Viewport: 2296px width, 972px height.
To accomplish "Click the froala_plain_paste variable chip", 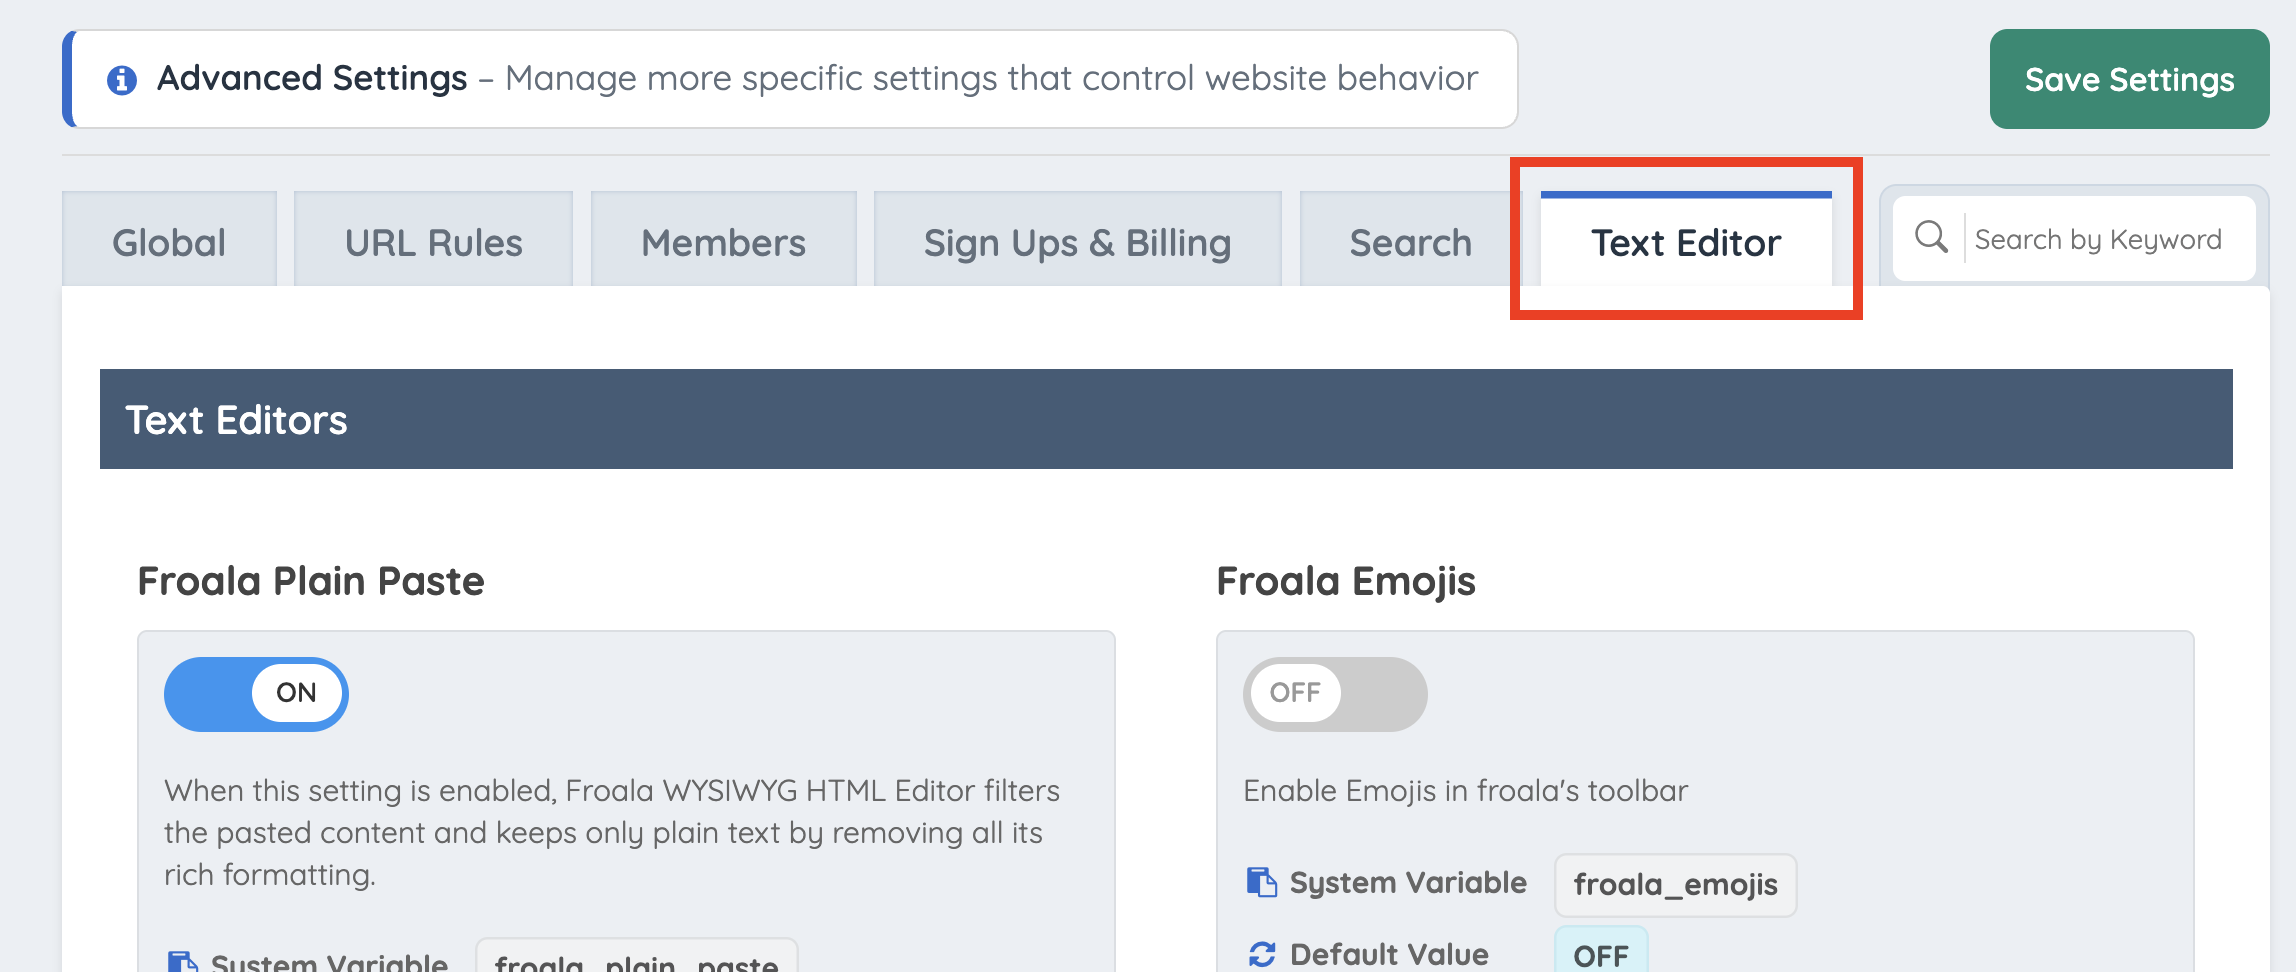I will pos(636,959).
